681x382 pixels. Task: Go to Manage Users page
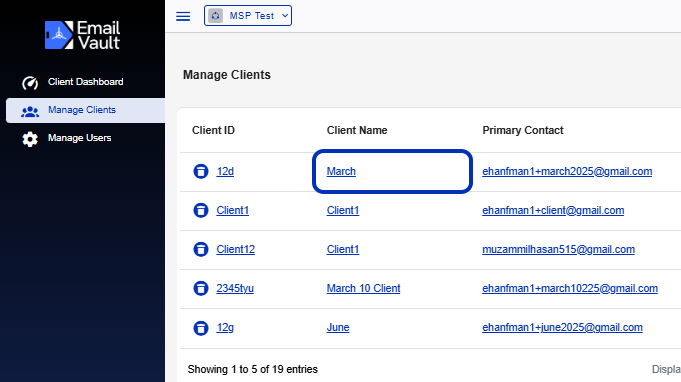pos(79,138)
